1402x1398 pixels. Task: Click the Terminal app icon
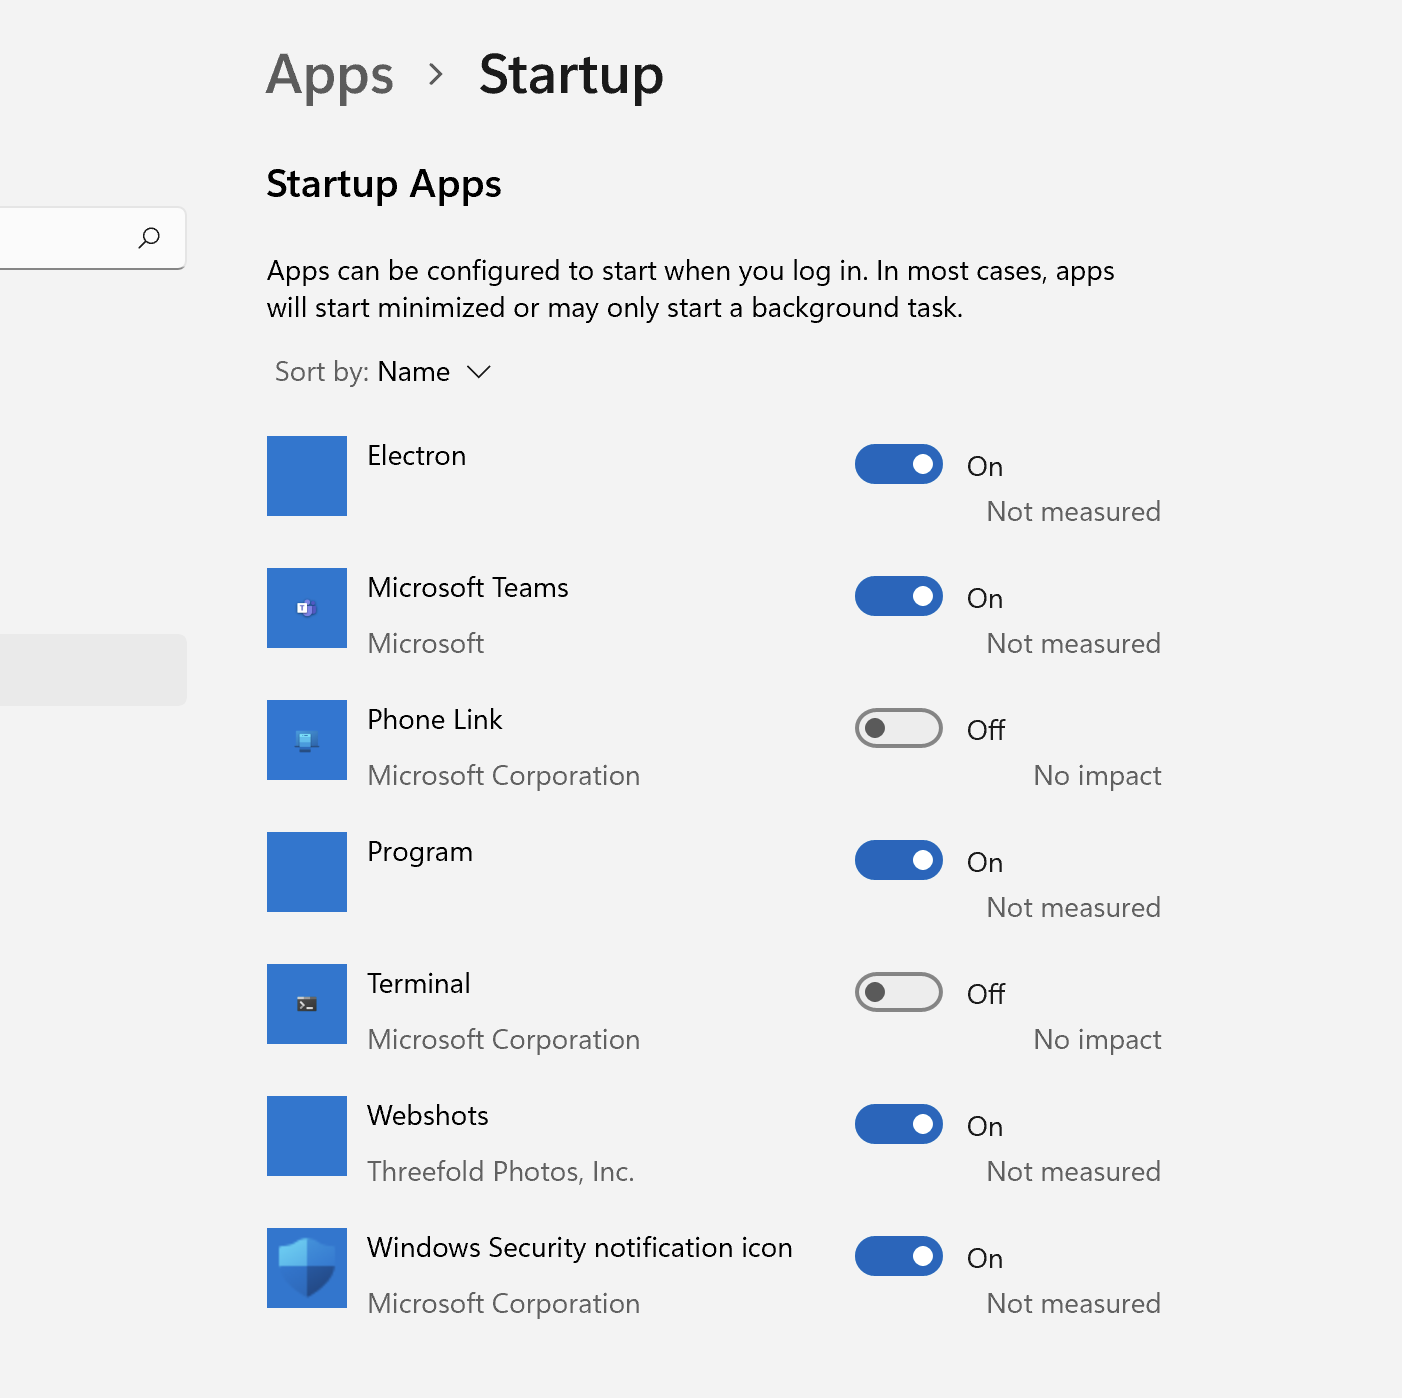click(x=307, y=1004)
